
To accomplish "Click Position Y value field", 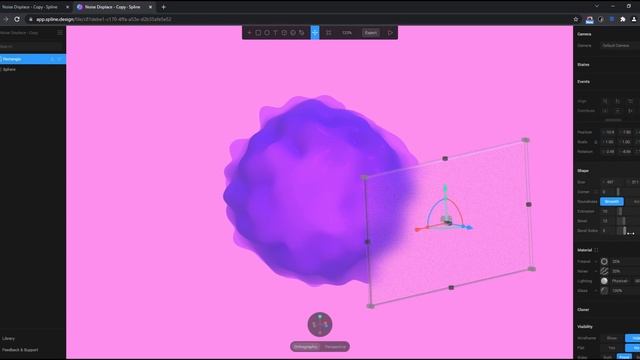I will [626, 132].
